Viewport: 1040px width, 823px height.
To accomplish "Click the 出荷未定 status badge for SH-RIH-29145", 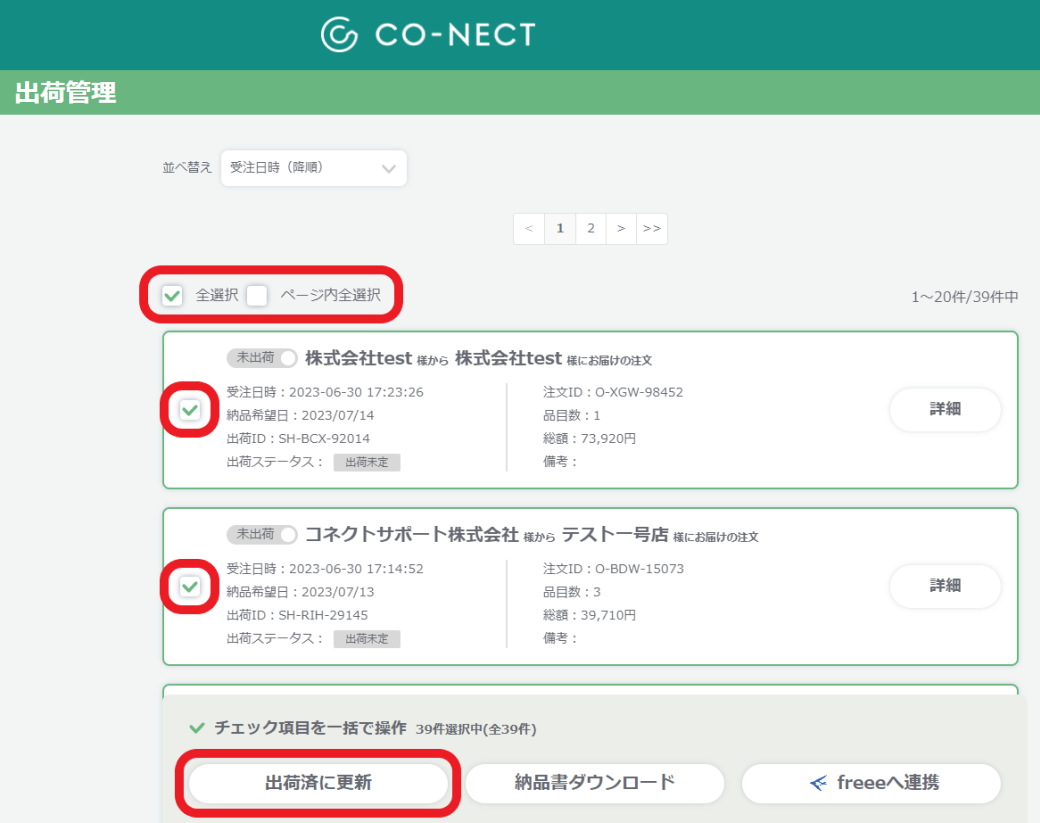I will pyautogui.click(x=367, y=639).
